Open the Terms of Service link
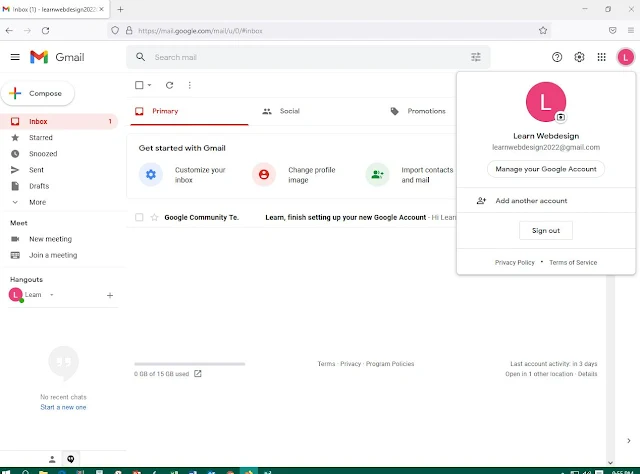 tap(573, 263)
